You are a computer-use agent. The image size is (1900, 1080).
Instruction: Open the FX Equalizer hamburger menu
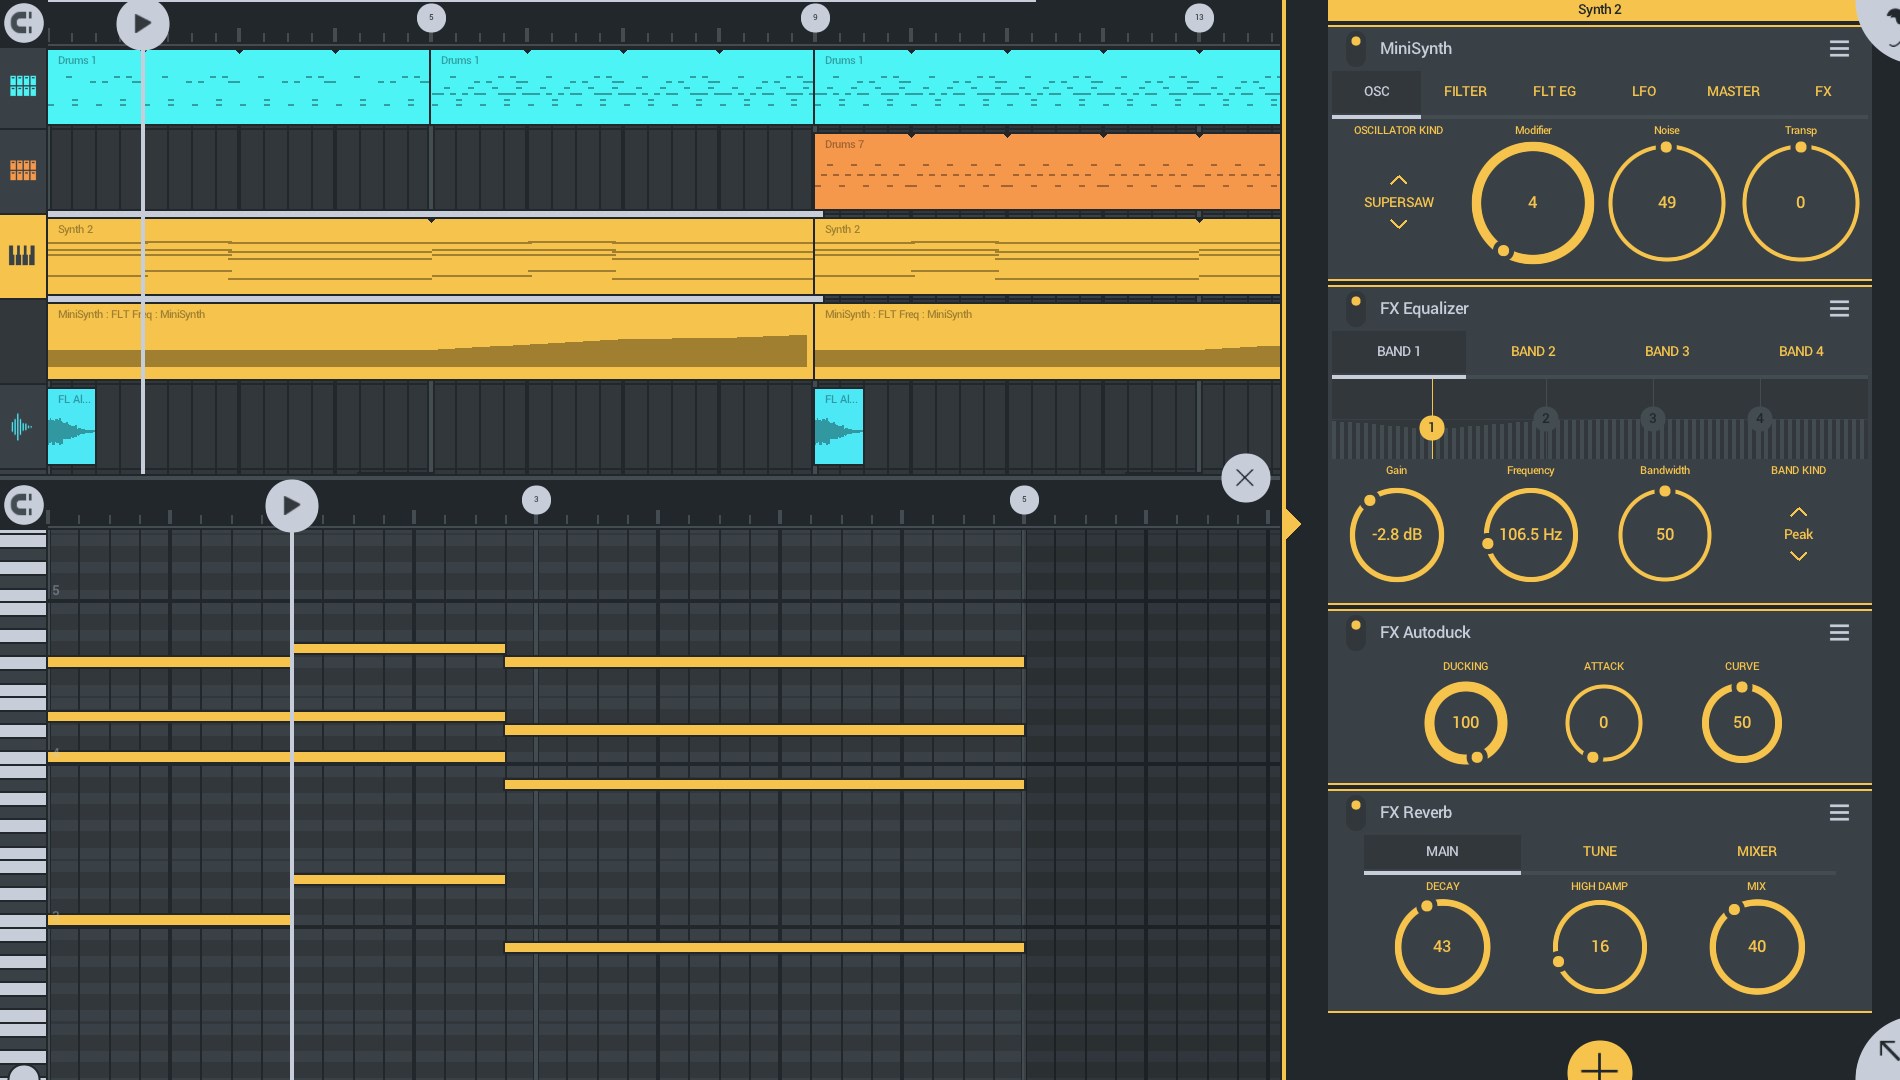point(1840,309)
